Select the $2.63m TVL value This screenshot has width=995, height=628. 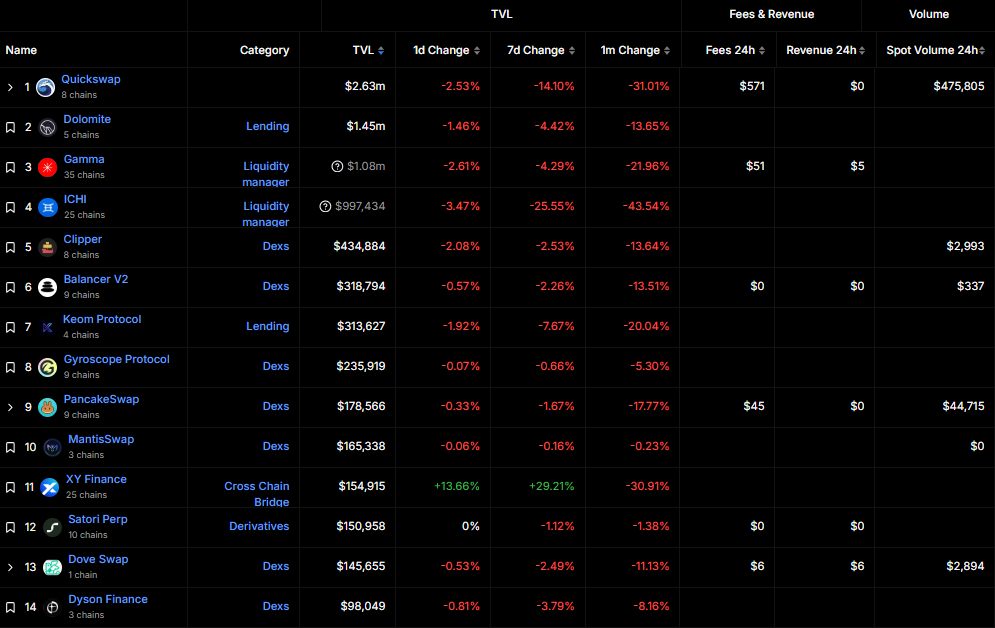[x=365, y=86]
